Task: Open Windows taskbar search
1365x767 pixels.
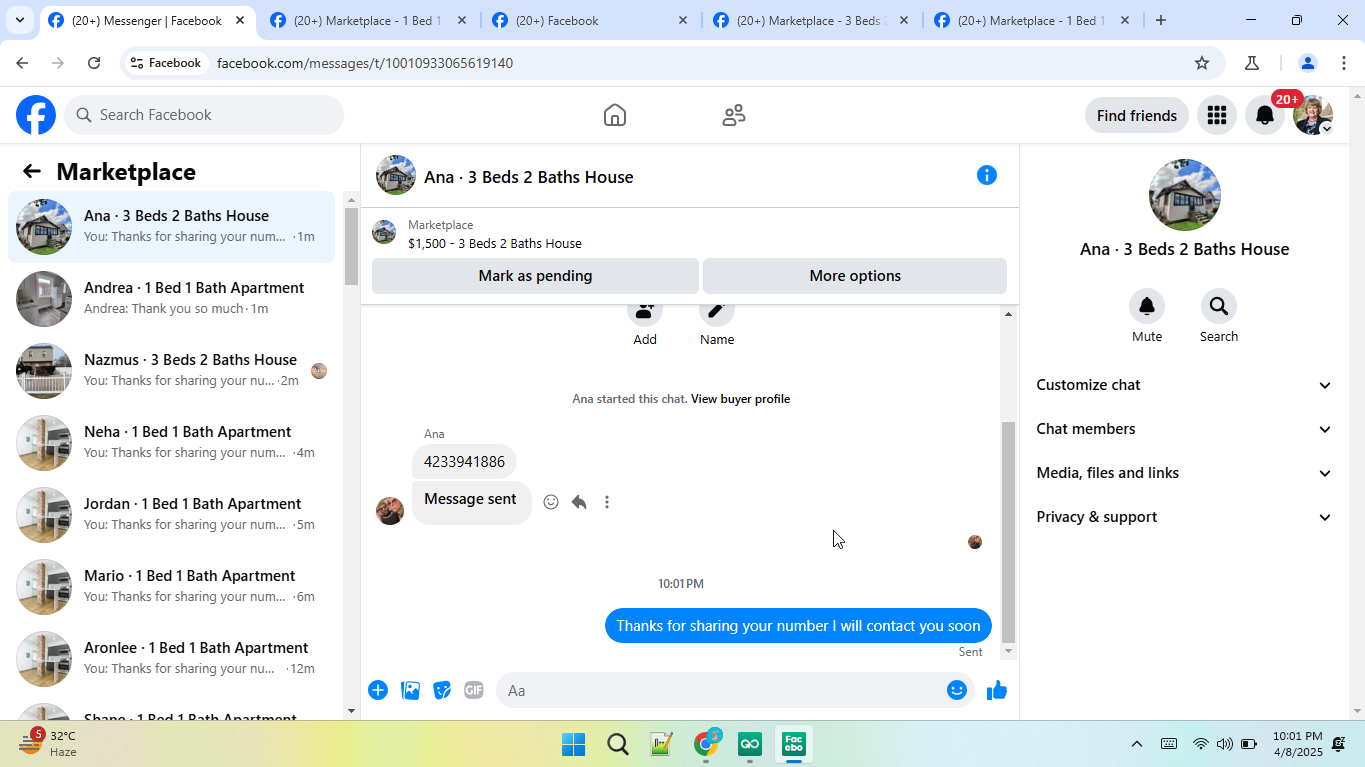Action: tap(618, 744)
